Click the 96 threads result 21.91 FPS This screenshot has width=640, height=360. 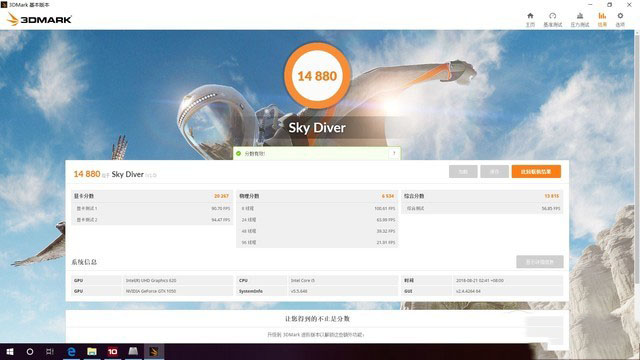(x=386, y=242)
